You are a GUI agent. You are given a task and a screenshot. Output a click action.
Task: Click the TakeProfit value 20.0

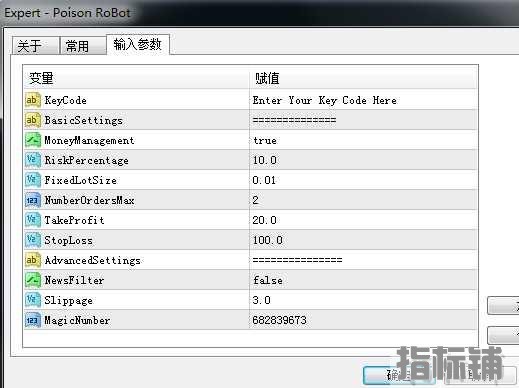click(x=264, y=220)
